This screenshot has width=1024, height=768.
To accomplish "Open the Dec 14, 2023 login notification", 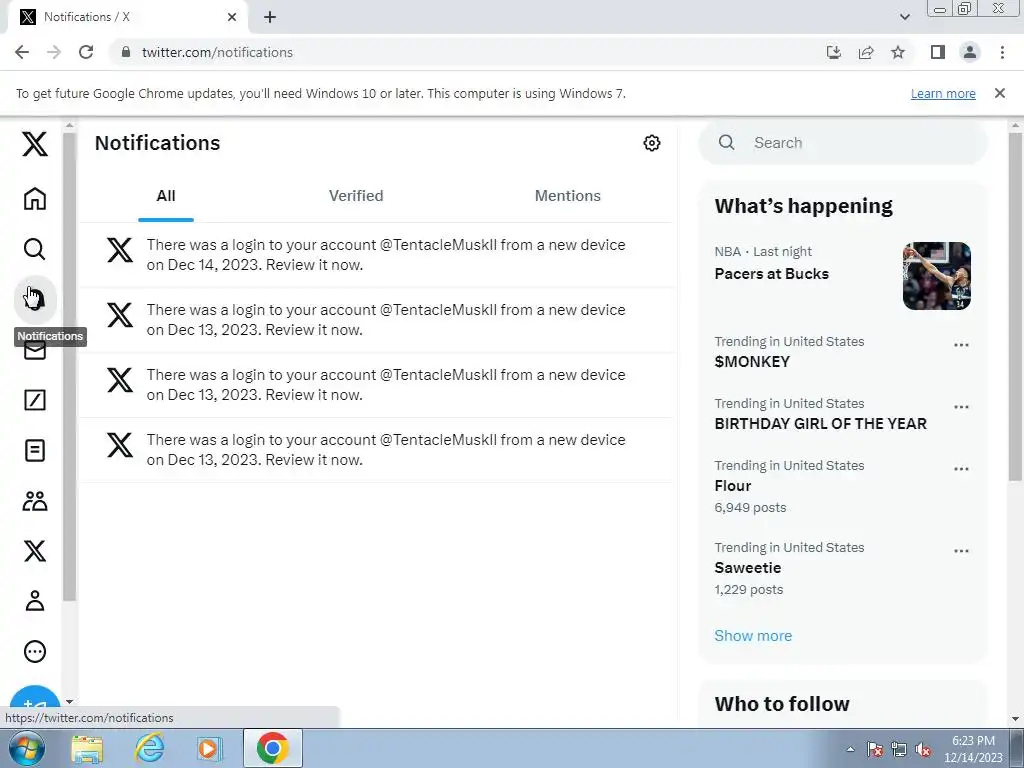I will 377,255.
